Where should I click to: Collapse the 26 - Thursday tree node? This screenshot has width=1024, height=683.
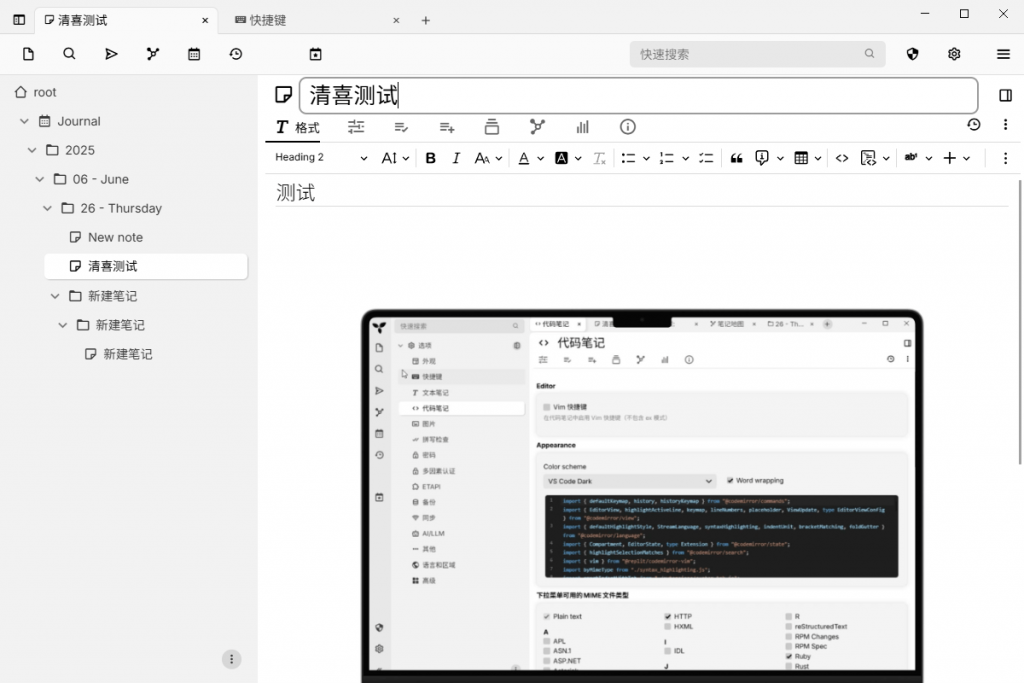[48, 208]
